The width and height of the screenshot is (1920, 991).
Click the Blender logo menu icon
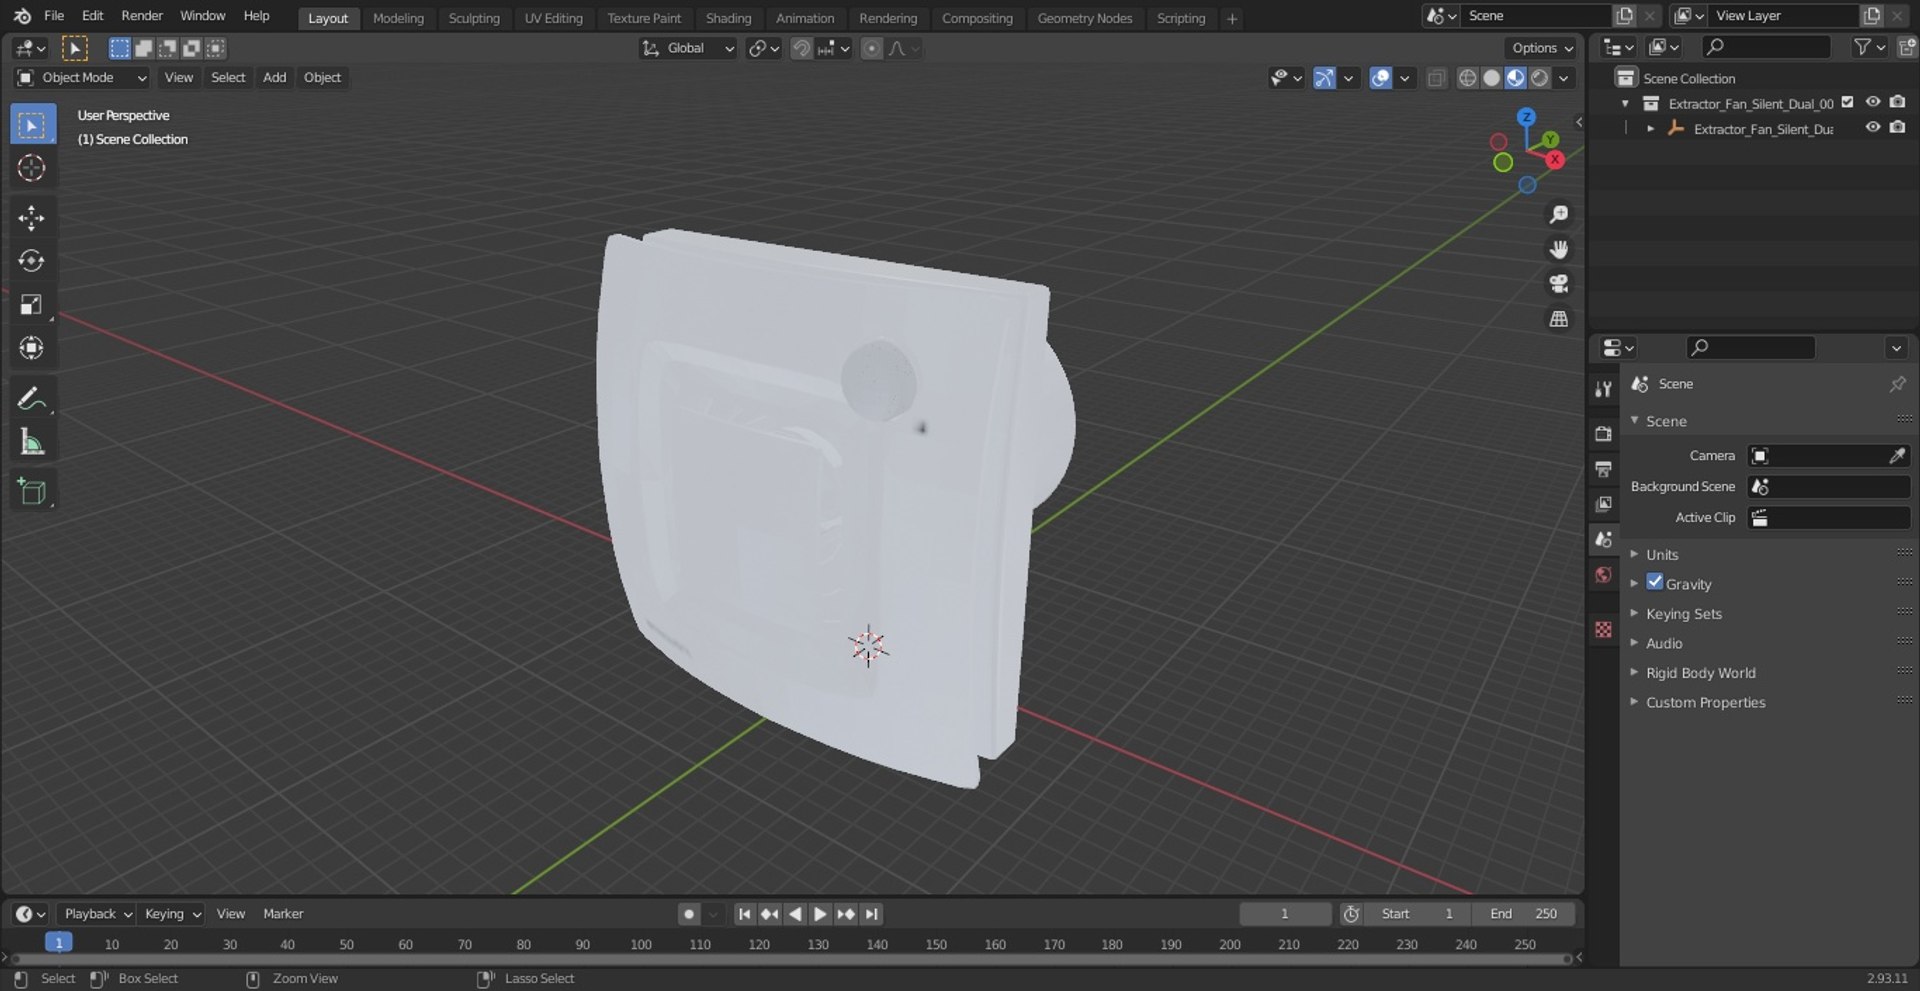[22, 16]
